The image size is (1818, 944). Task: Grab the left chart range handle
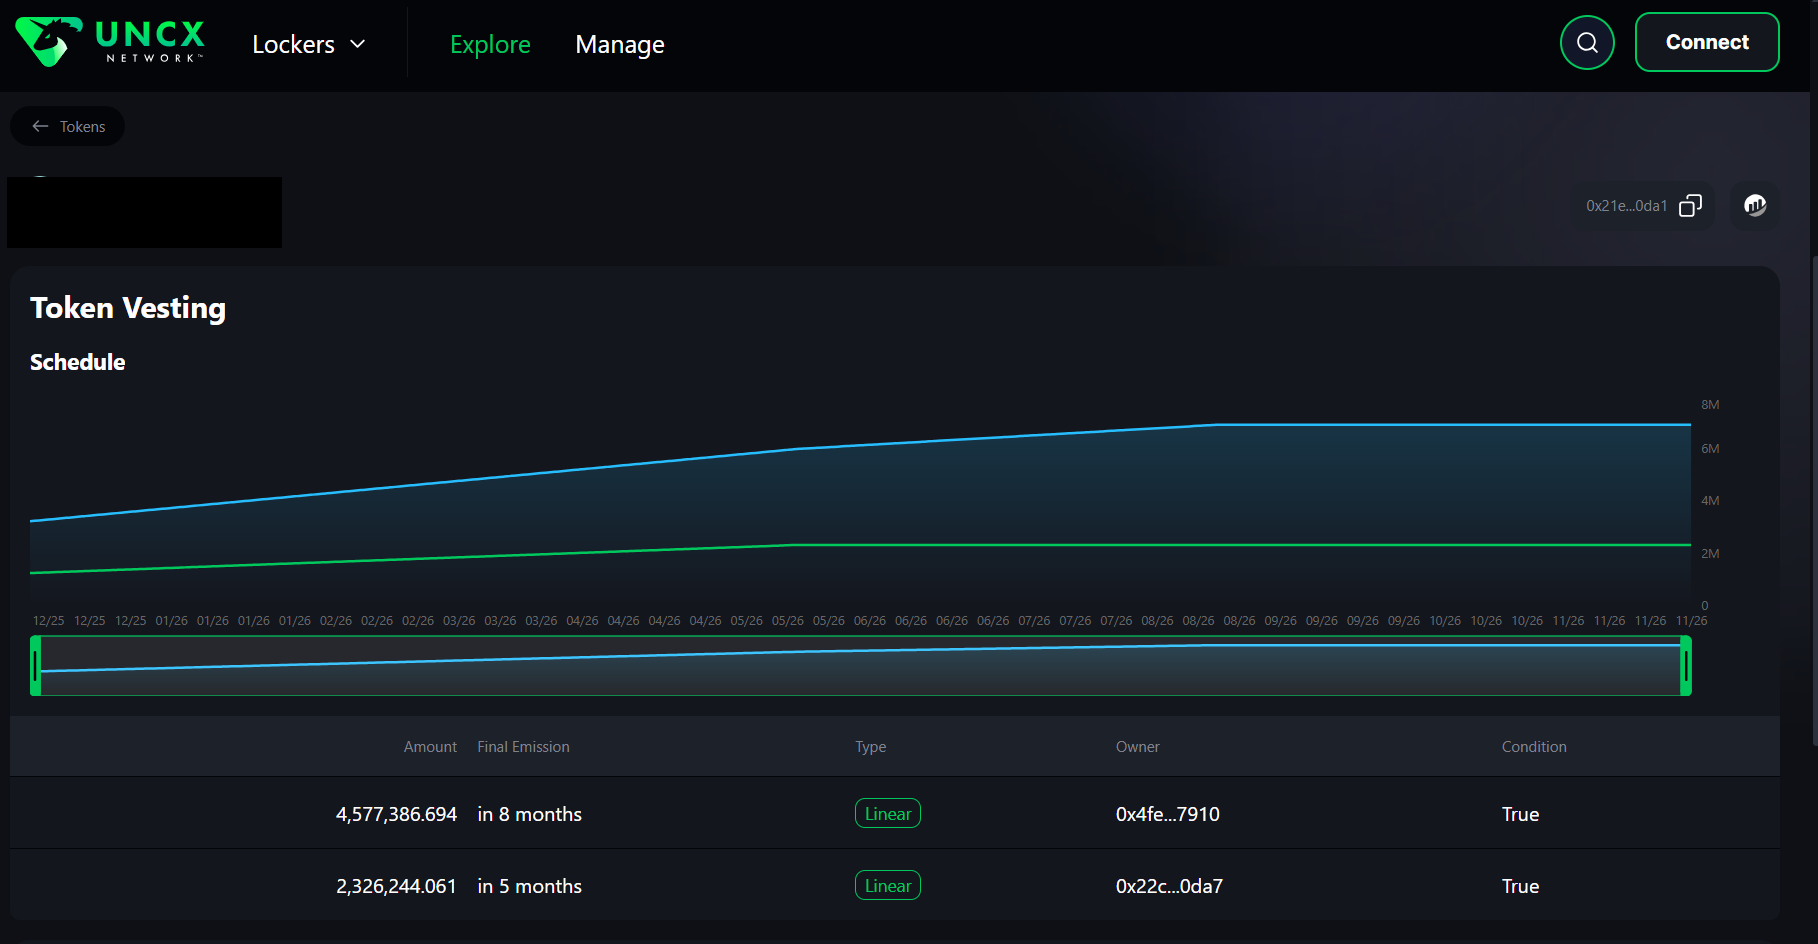[36, 666]
